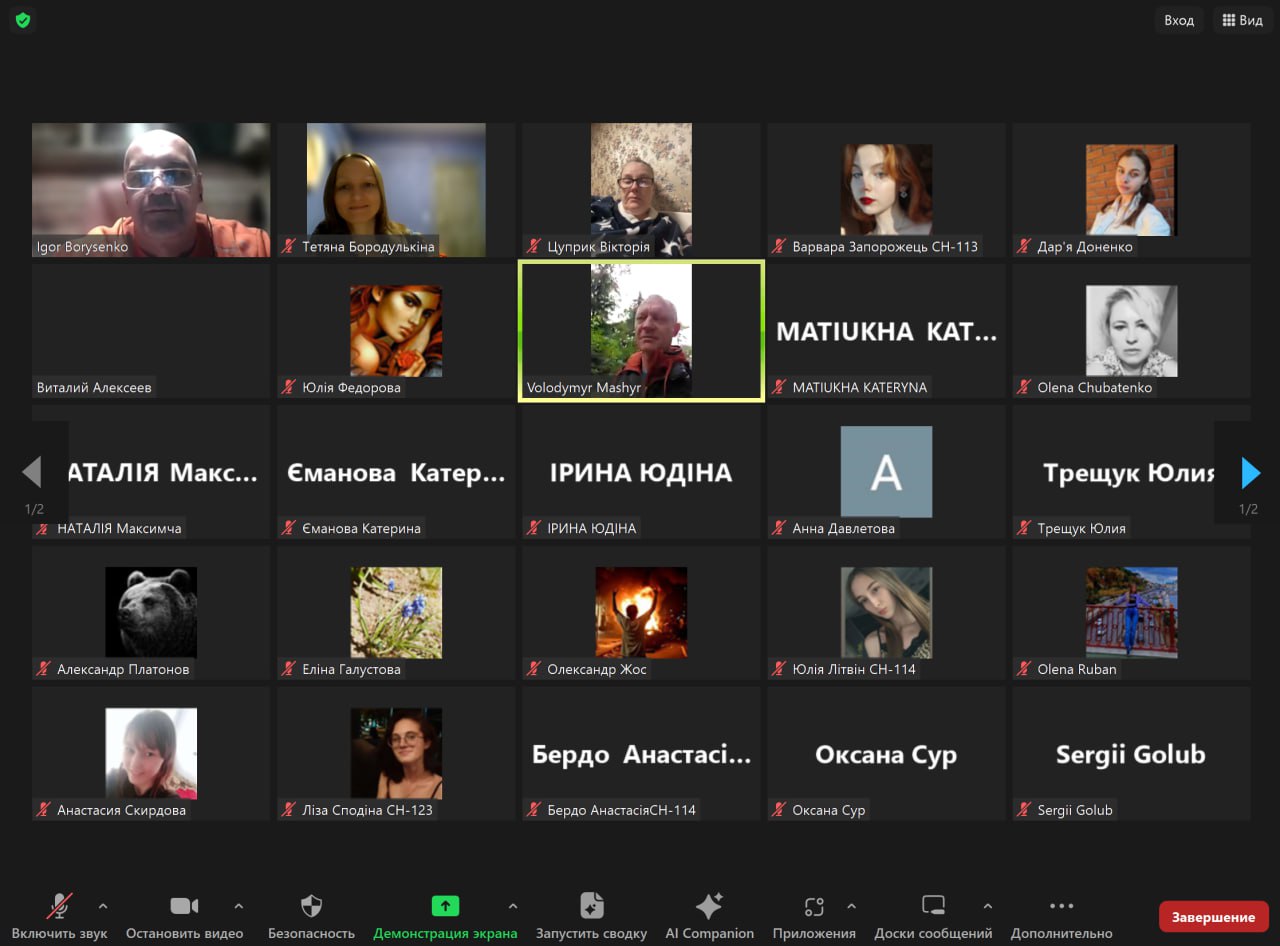Image resolution: width=1280 pixels, height=946 pixels.
Task: Select Igor Borysenko's video tile
Action: pos(151,190)
